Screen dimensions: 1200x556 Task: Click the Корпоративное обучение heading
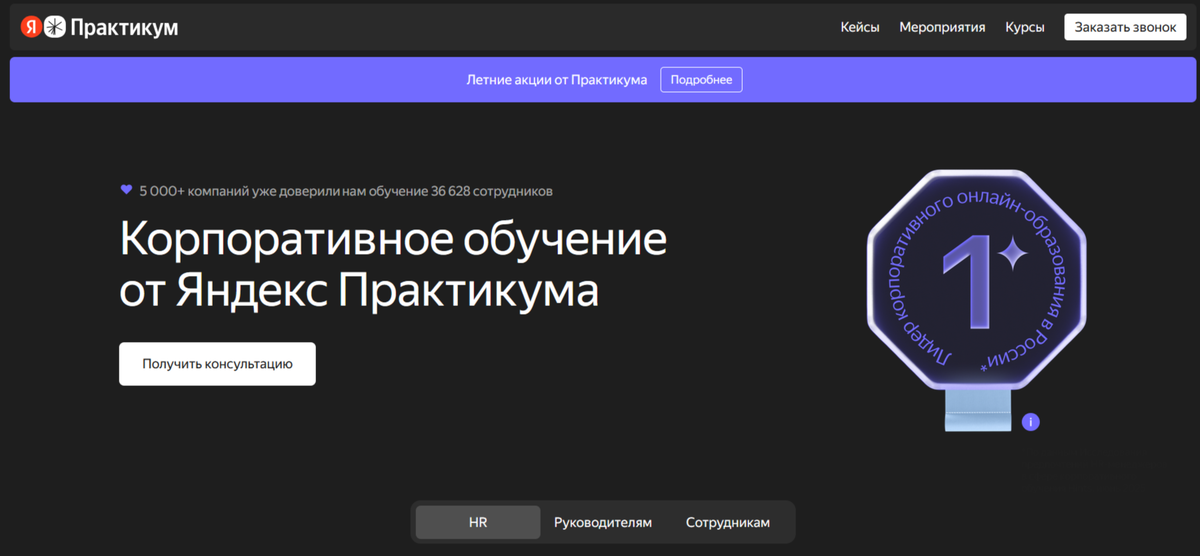point(393,265)
